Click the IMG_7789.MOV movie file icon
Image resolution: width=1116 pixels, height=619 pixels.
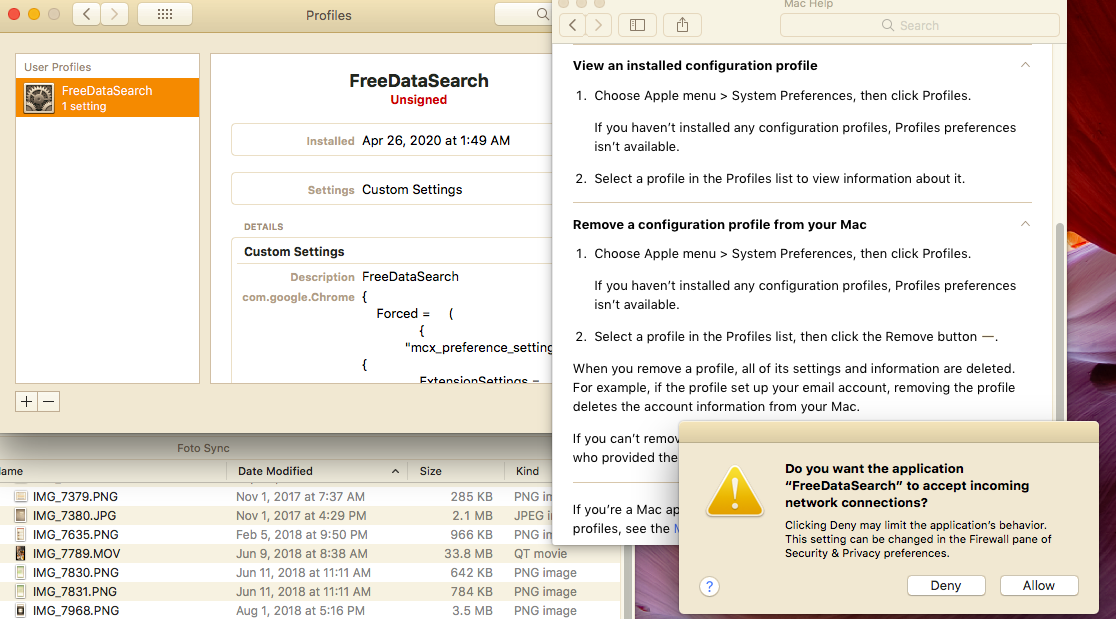coord(21,554)
